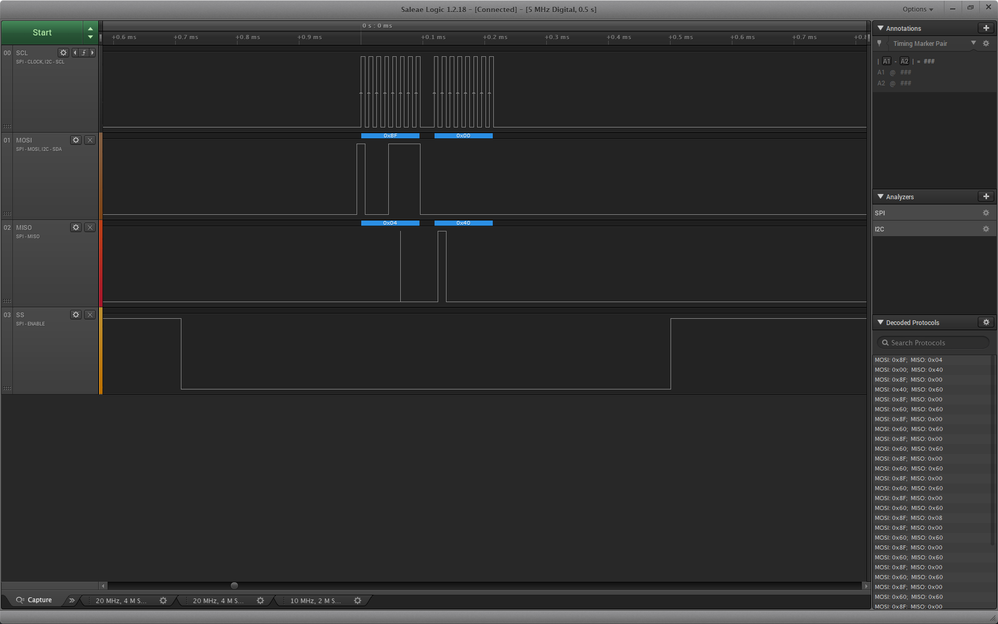This screenshot has height=624, width=998.
Task: Open MISO channel settings gear
Action: pos(76,227)
